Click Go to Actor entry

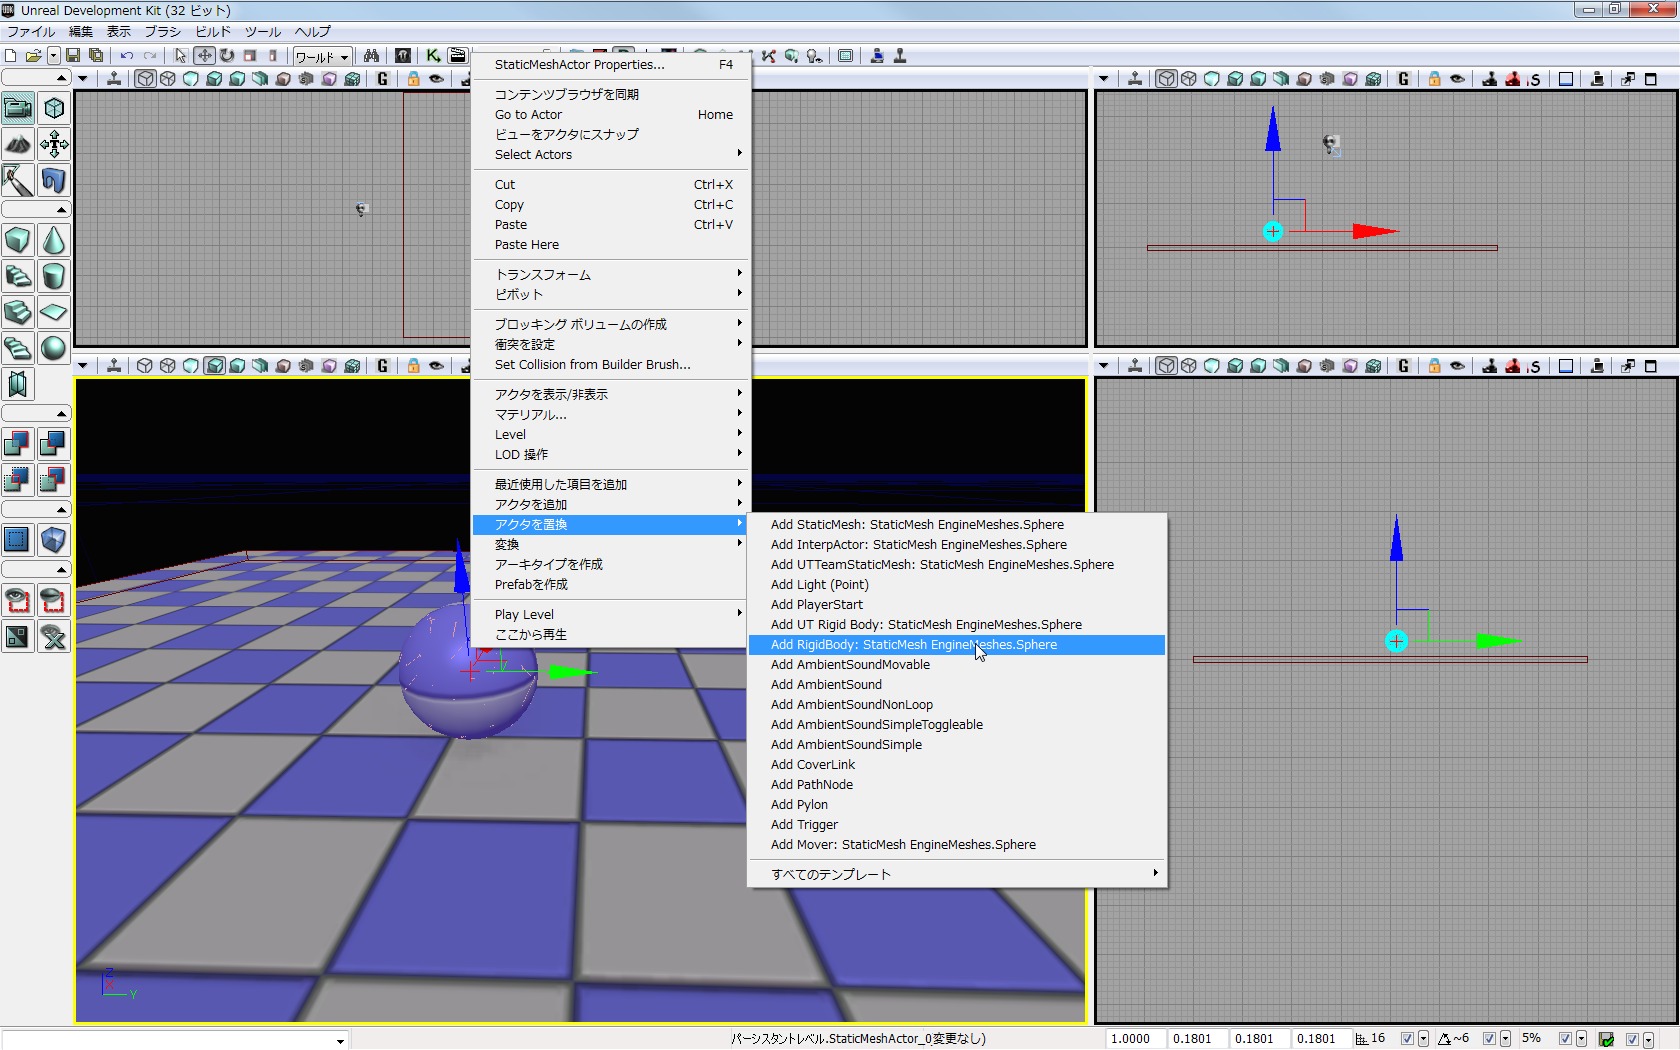pyautogui.click(x=528, y=114)
